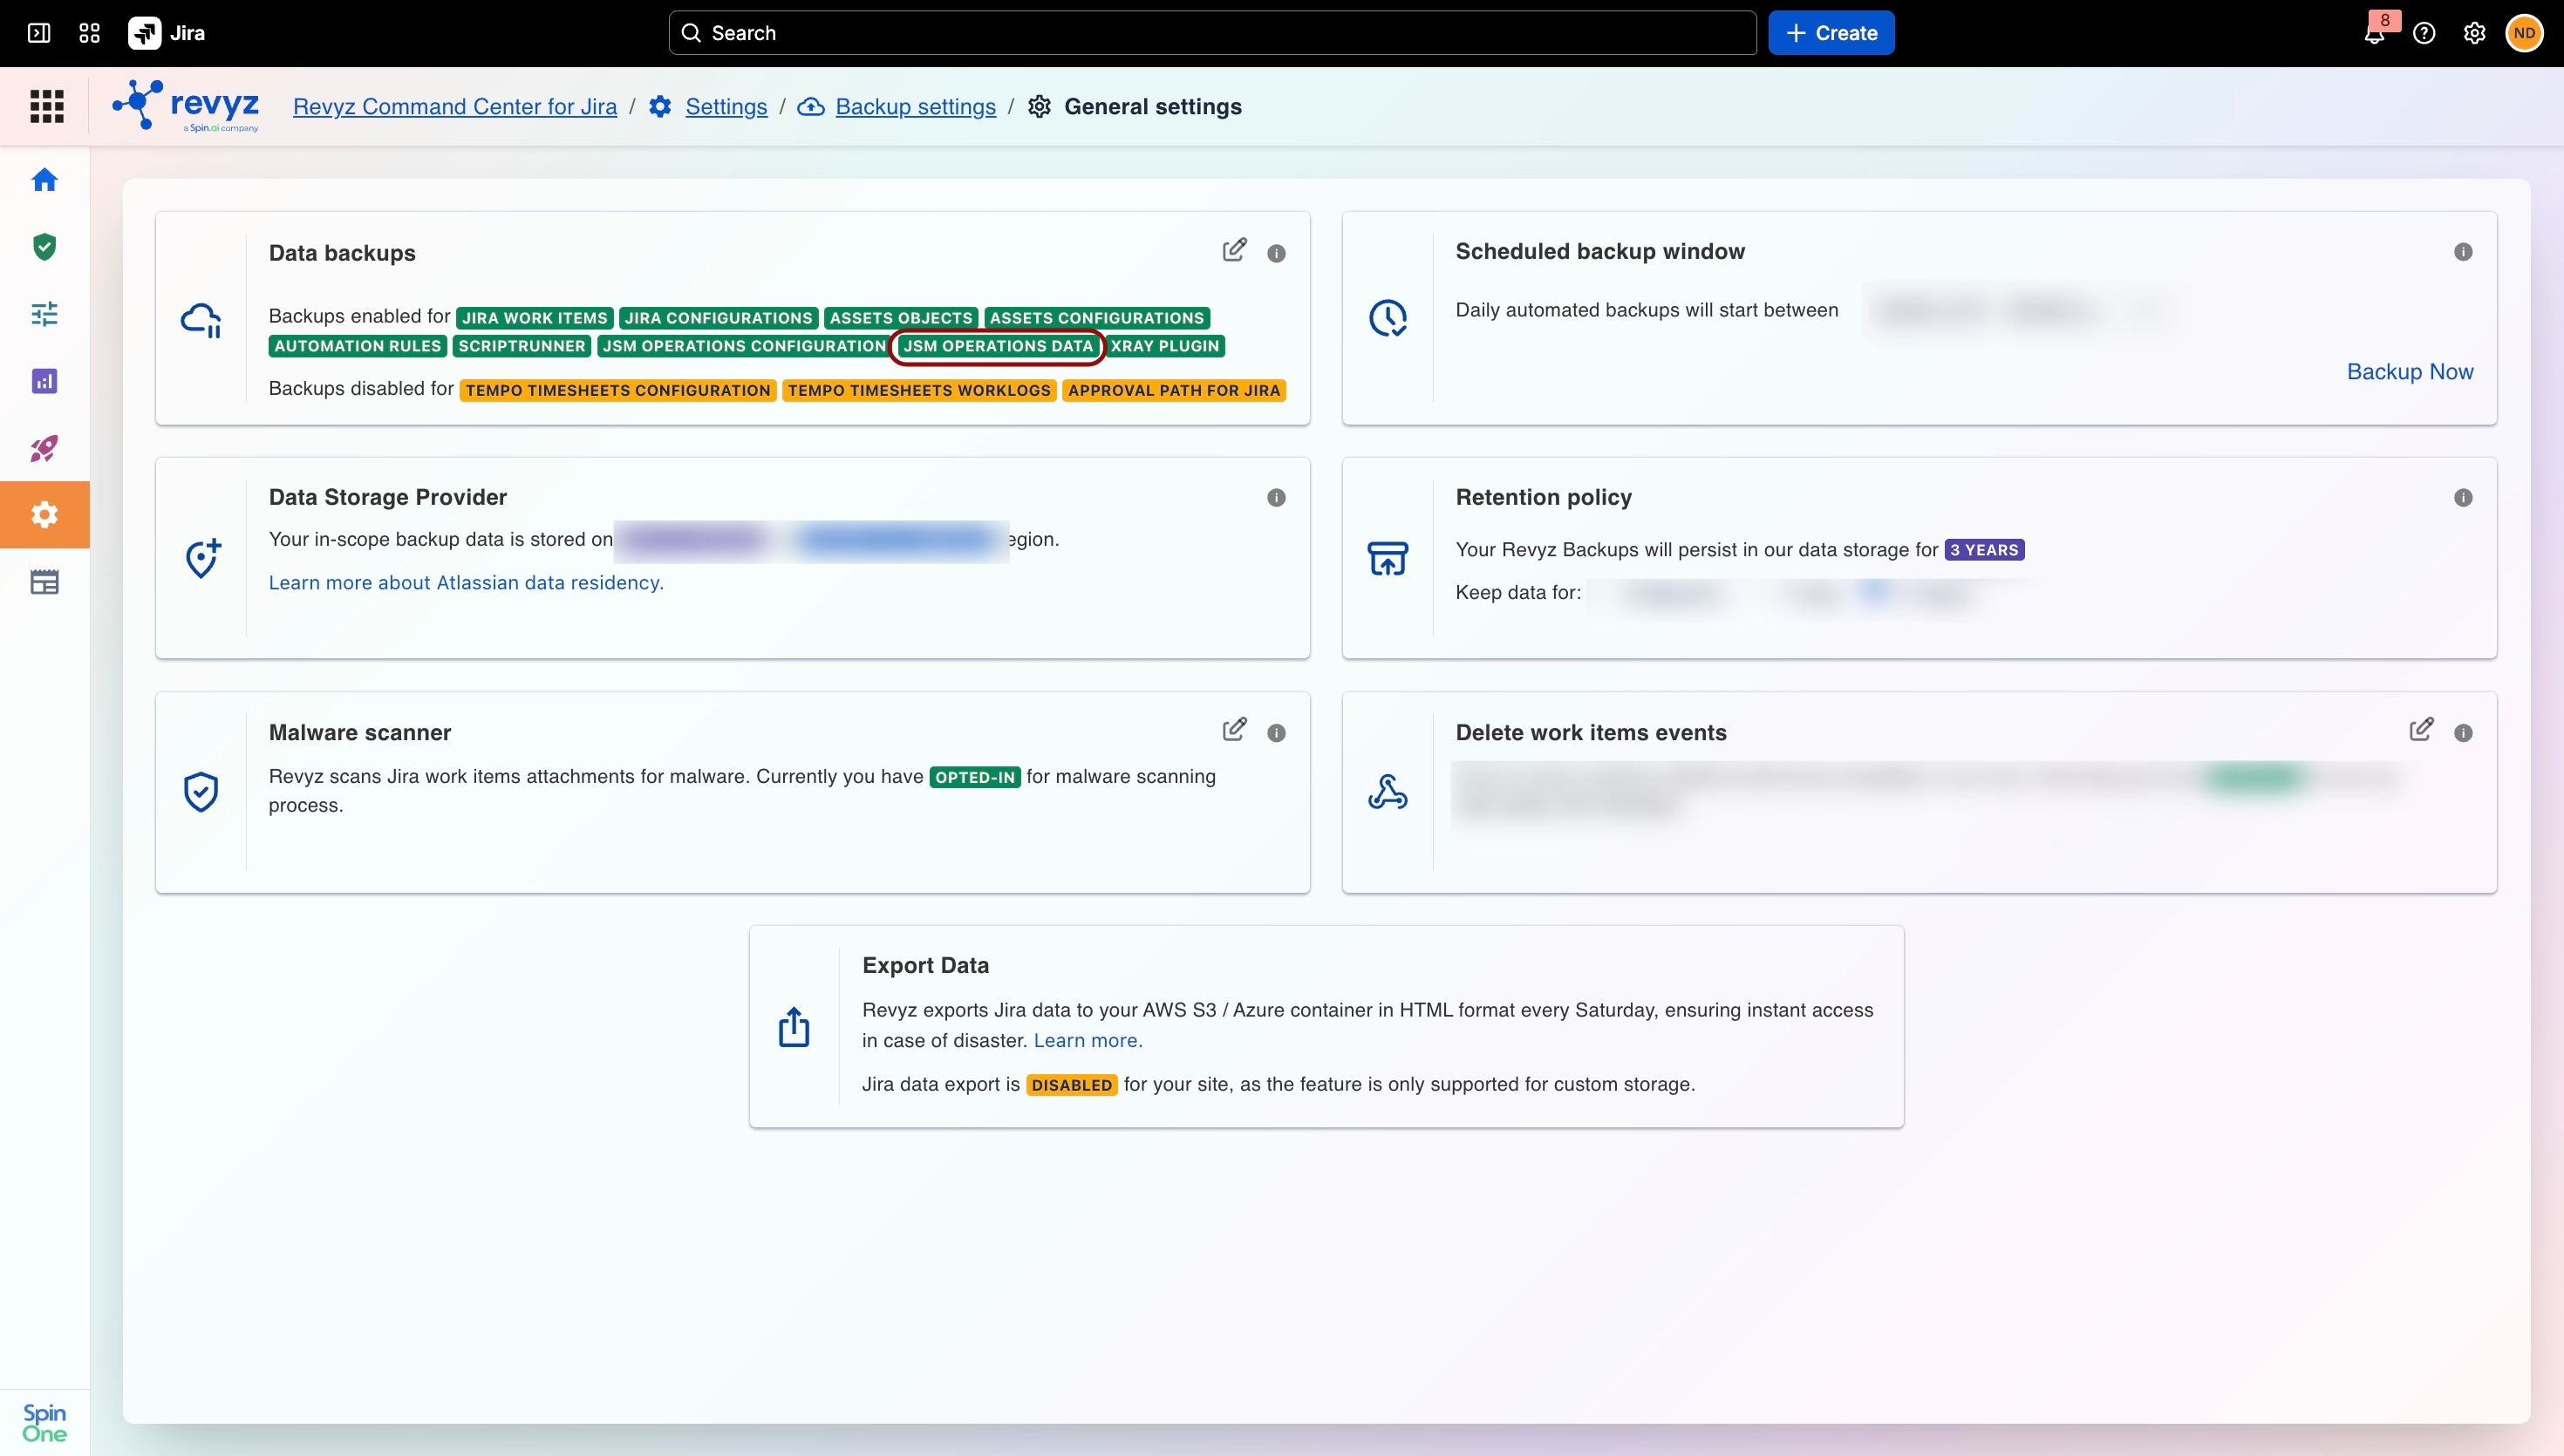Click the shield icon in Malware scanner
Screen dimensions: 2564x1456
pyautogui.click(x=201, y=792)
